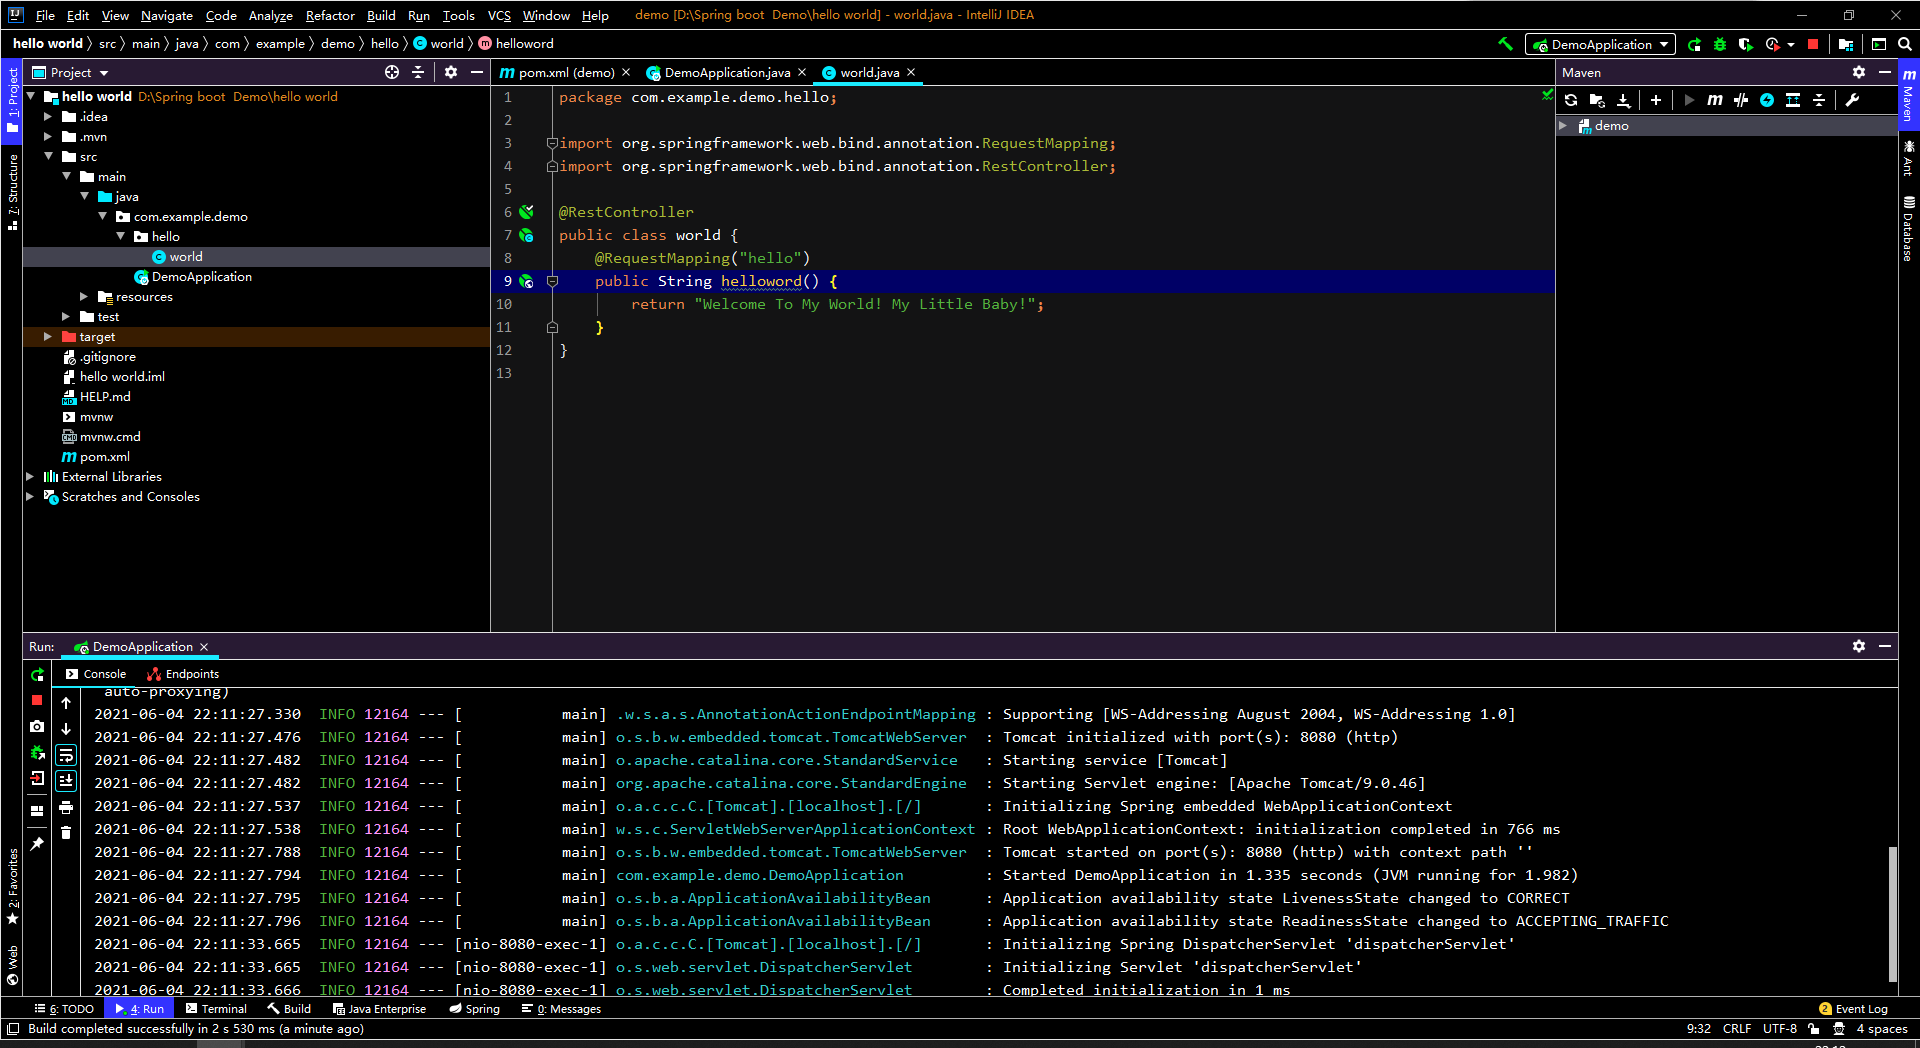The width and height of the screenshot is (1920, 1048).
Task: Open the Terminal tool window
Action: click(216, 1009)
